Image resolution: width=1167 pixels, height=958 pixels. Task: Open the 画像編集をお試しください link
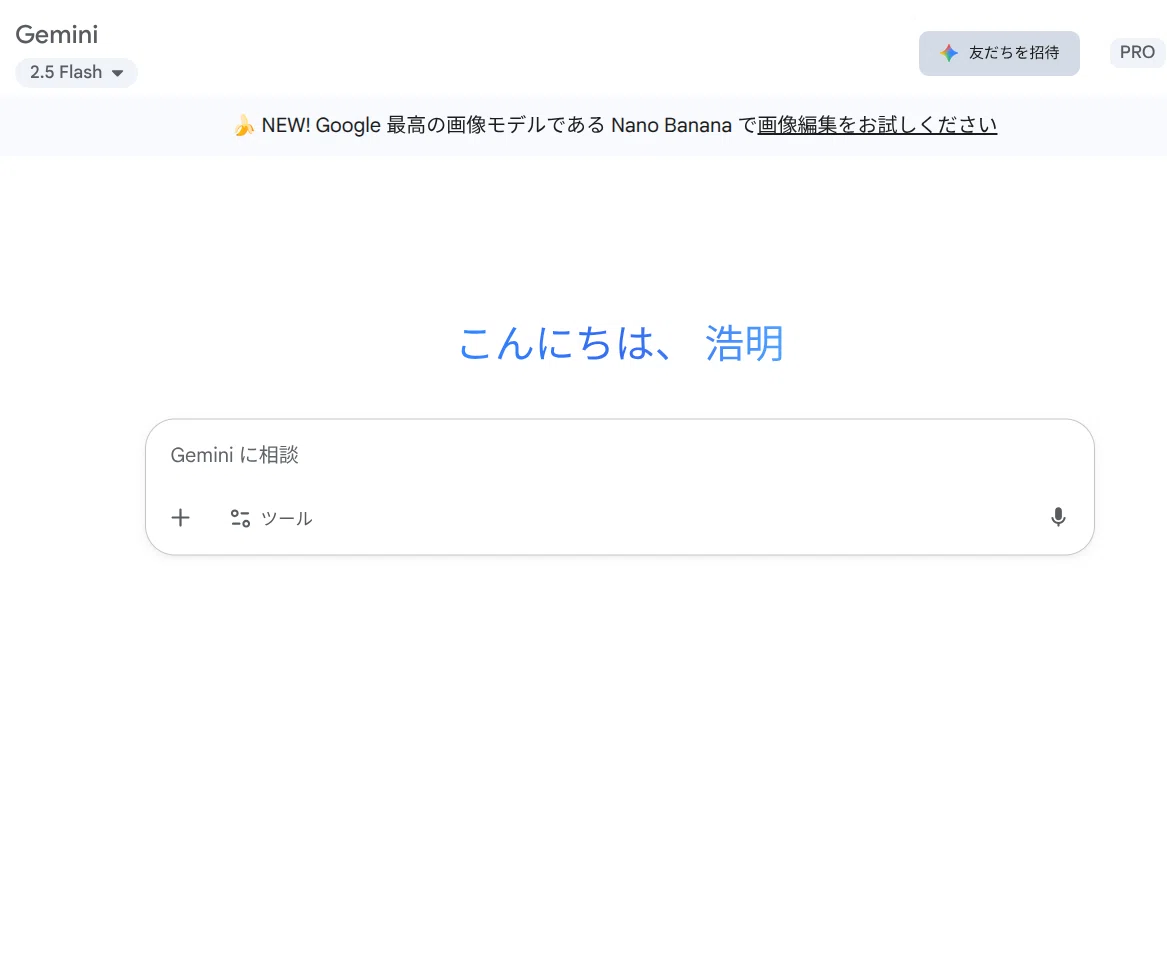[x=877, y=125]
